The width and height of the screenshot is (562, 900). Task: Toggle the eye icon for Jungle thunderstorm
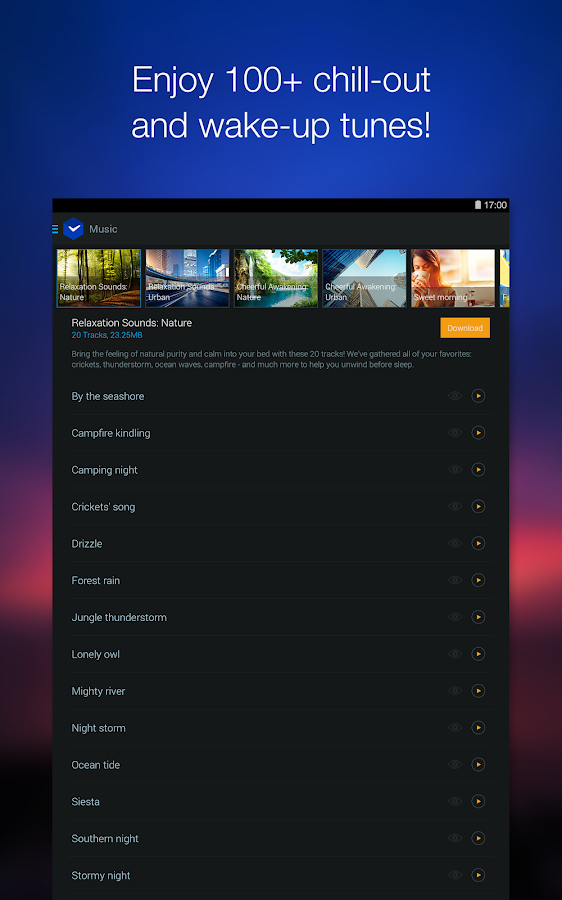[455, 617]
